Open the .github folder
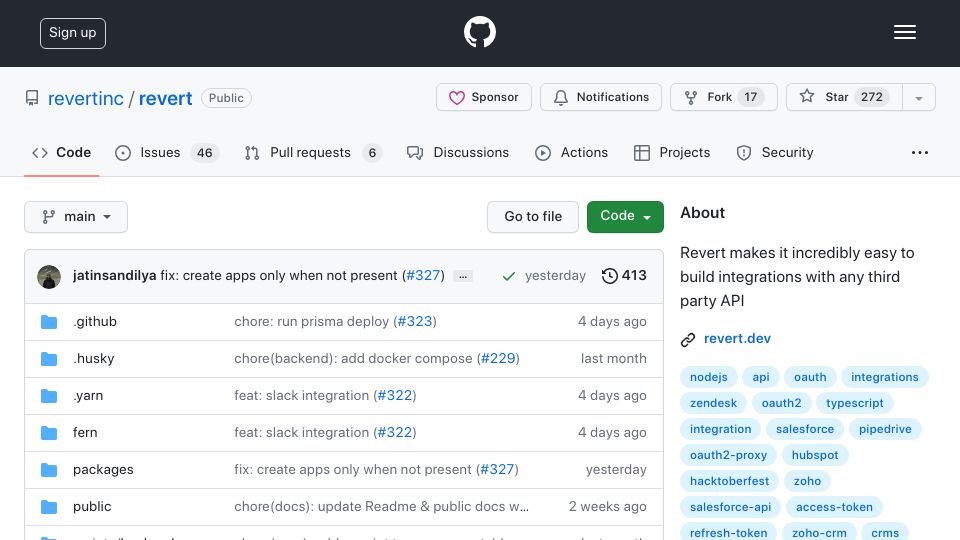The width and height of the screenshot is (960, 540). [x=95, y=321]
